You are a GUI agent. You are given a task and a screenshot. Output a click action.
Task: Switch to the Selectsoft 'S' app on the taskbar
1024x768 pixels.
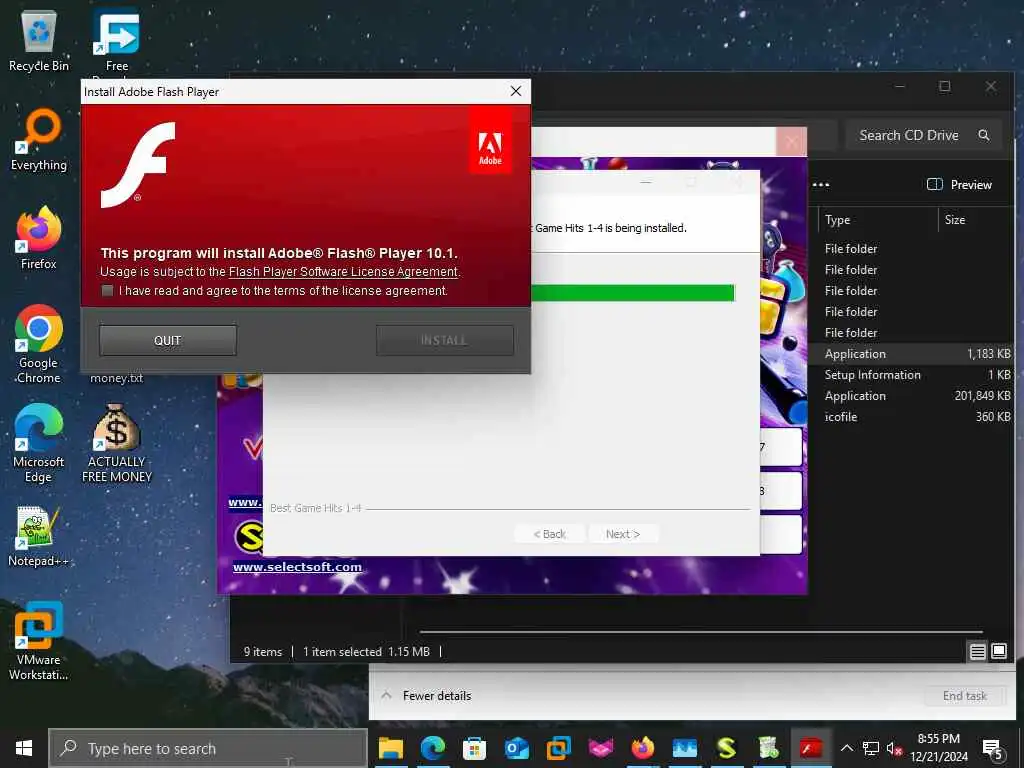(726, 748)
